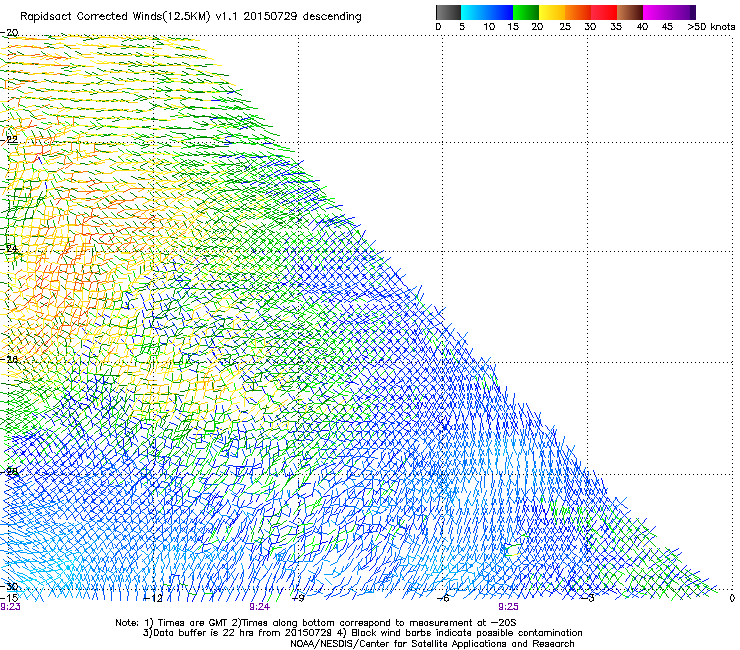
Task: Click the '-20' latitude axis label
Action: [9, 33]
